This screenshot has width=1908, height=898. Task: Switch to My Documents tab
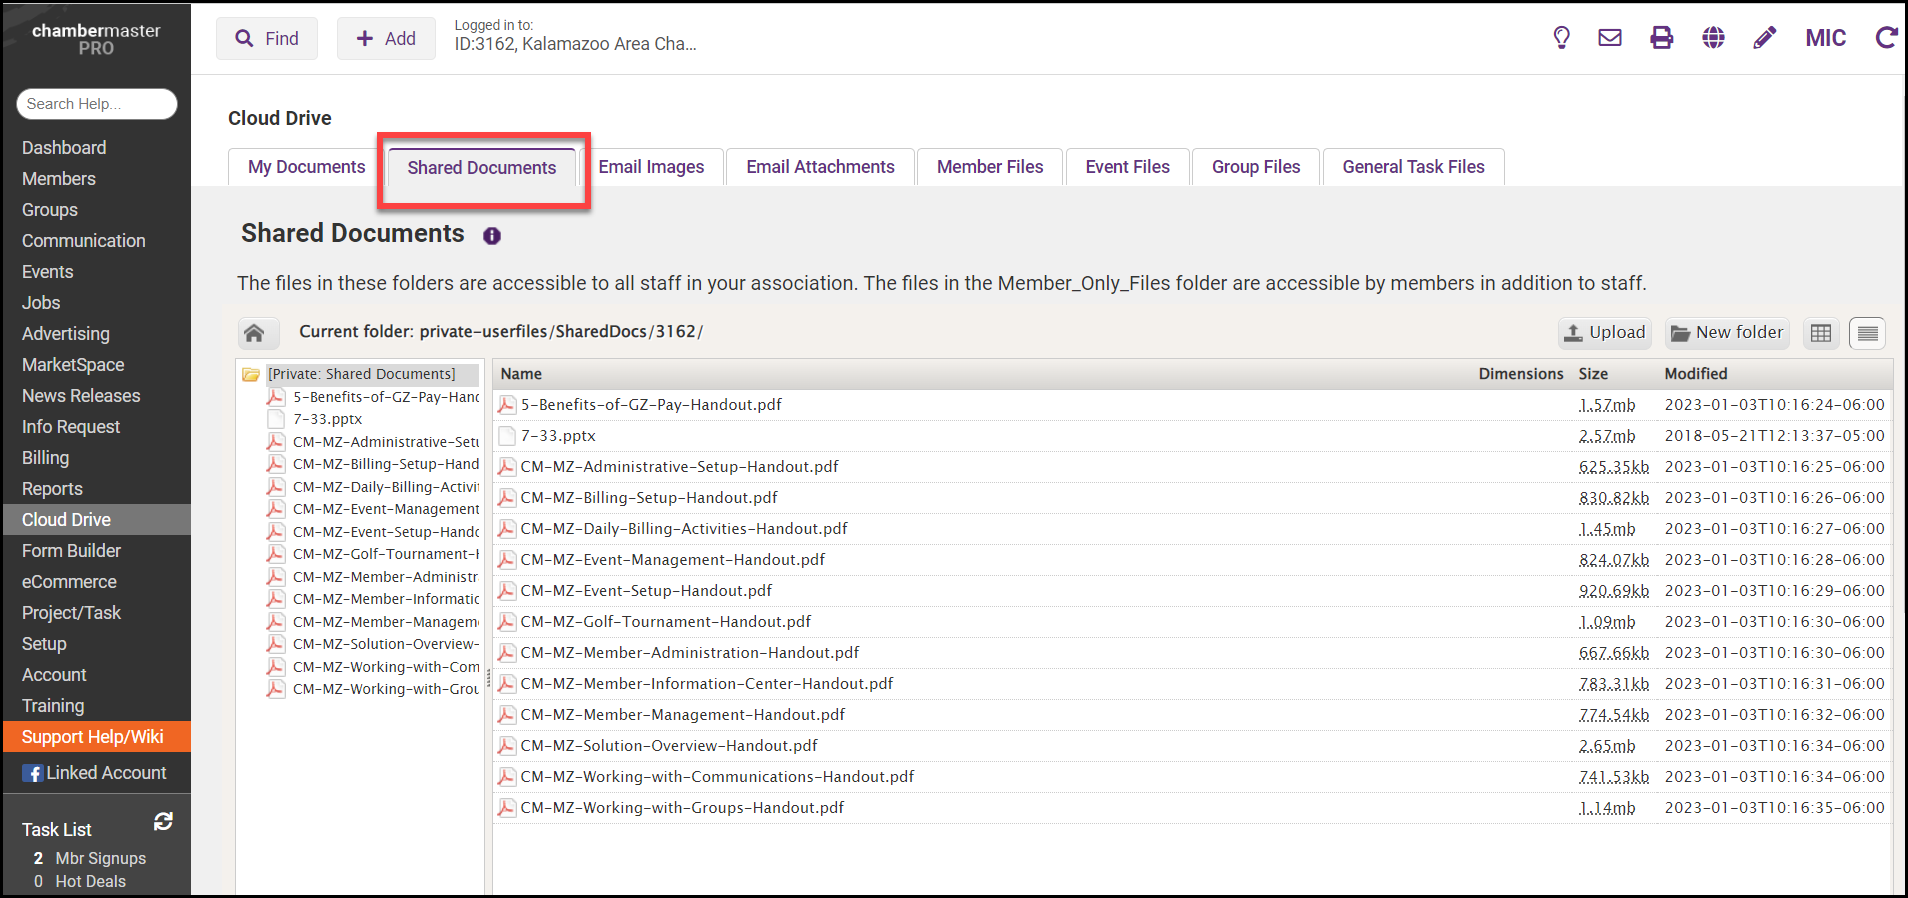pos(306,167)
